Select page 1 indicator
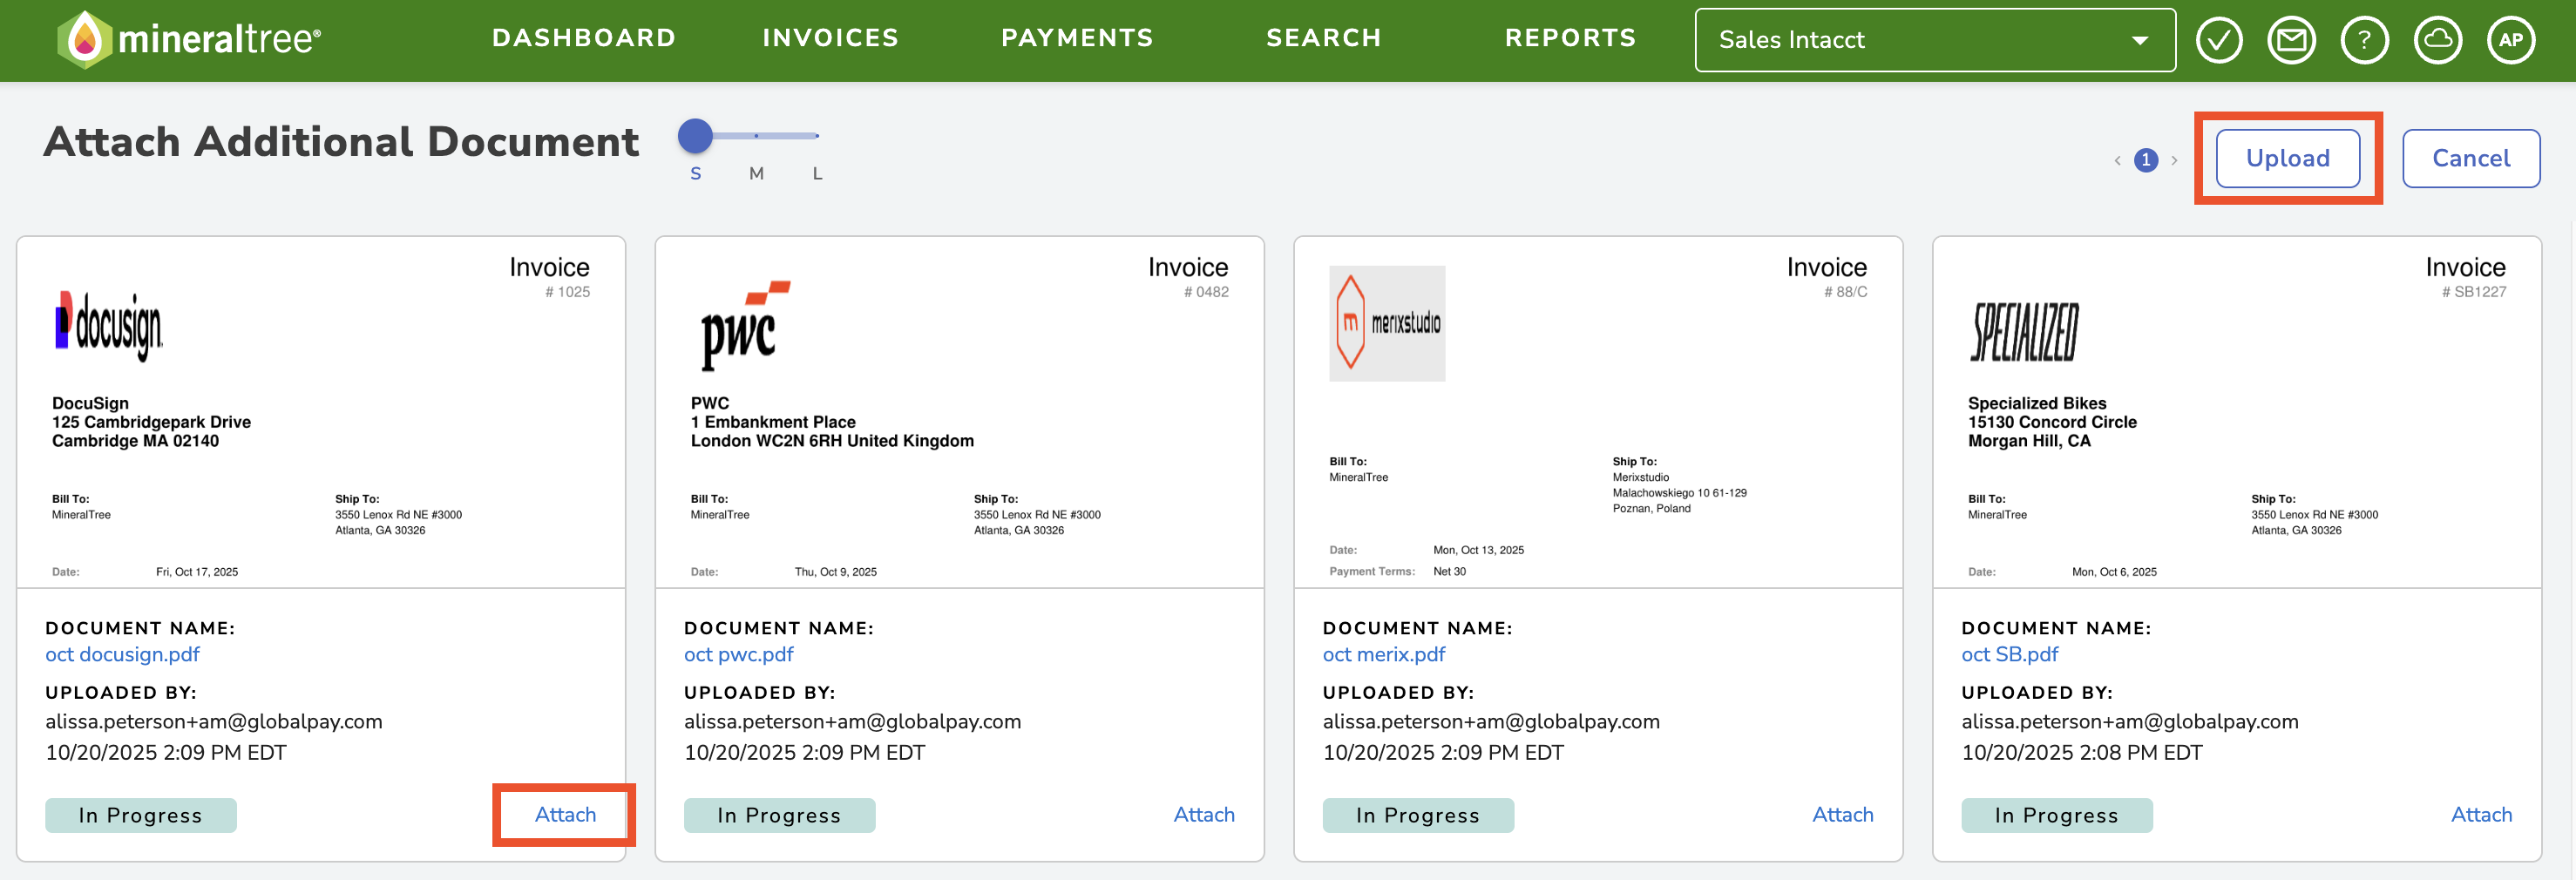2576x880 pixels. pyautogui.click(x=2146, y=160)
